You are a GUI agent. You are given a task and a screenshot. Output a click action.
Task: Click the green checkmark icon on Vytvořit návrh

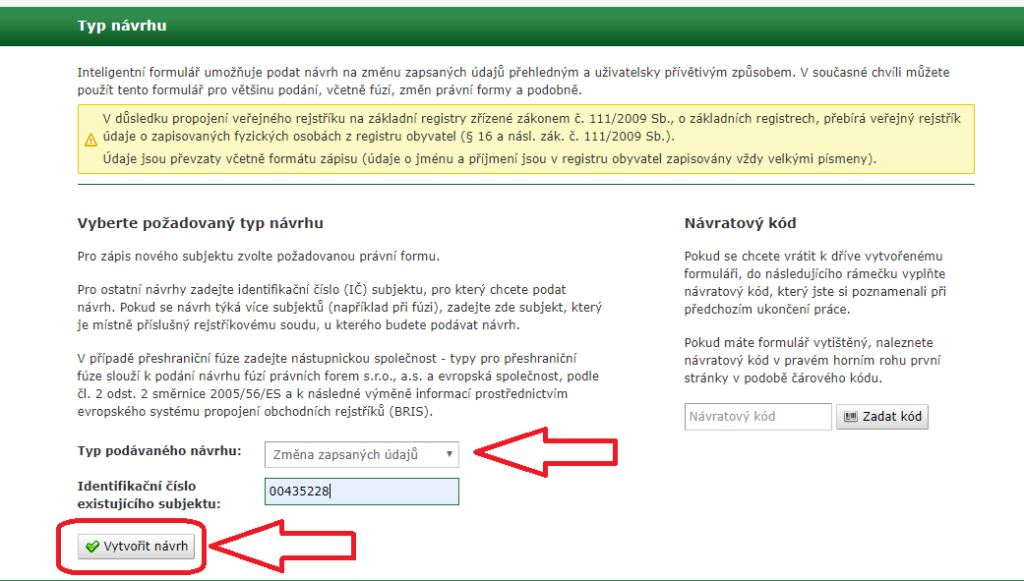click(x=92, y=547)
